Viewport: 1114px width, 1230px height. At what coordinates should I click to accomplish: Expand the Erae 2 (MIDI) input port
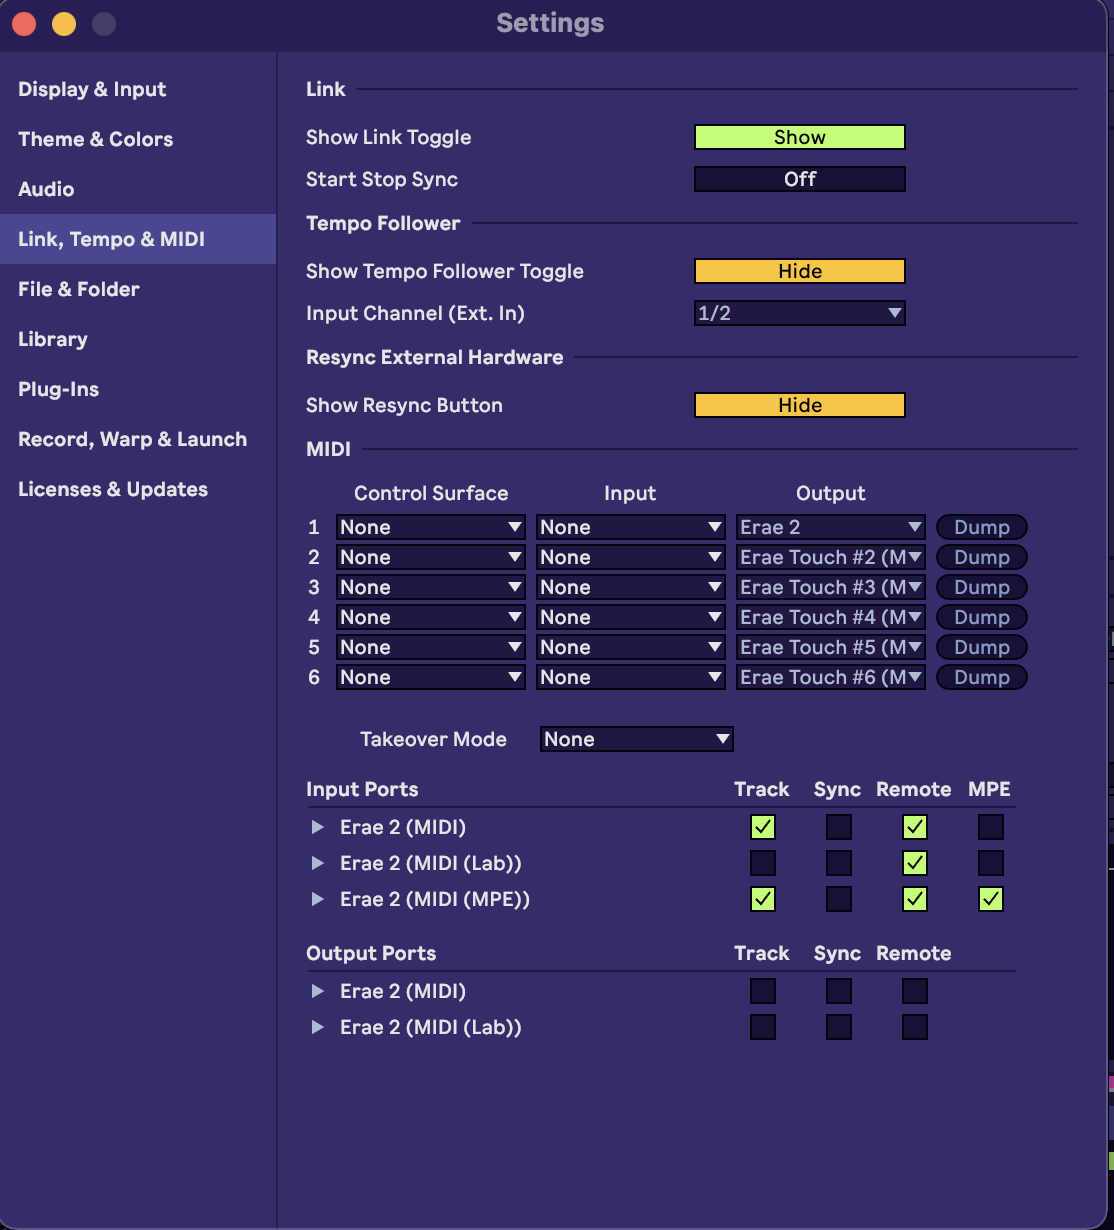point(318,827)
